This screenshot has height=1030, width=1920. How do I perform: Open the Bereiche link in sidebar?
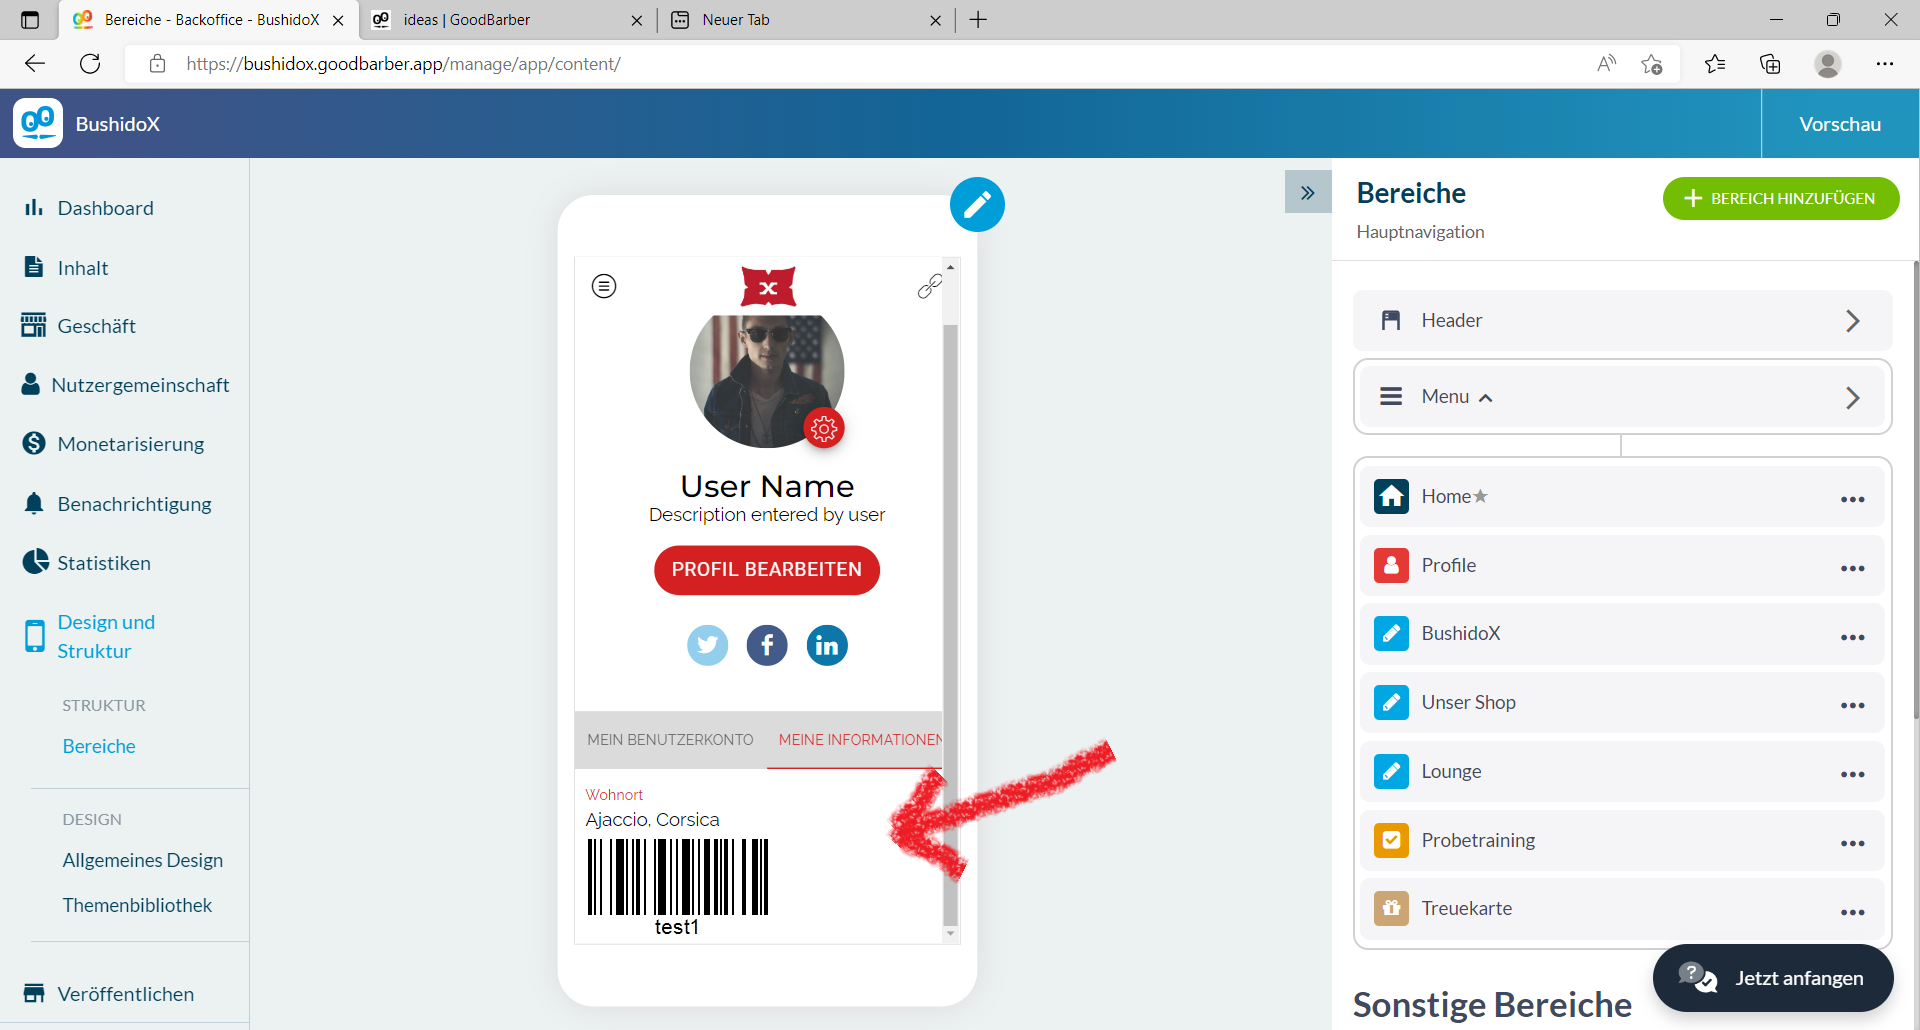tap(99, 746)
